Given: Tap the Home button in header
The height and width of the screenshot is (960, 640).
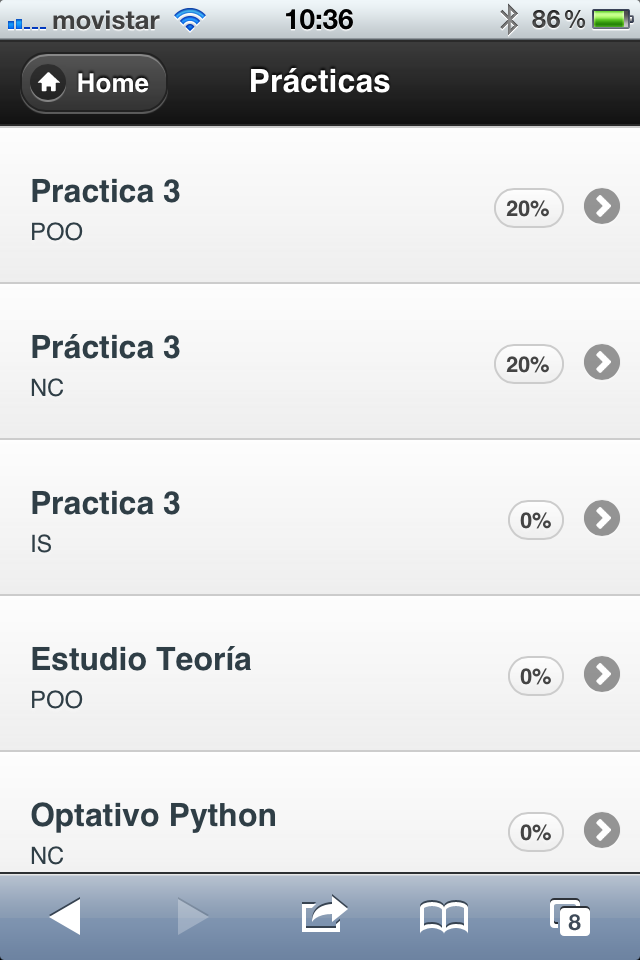Looking at the screenshot, I should [94, 83].
